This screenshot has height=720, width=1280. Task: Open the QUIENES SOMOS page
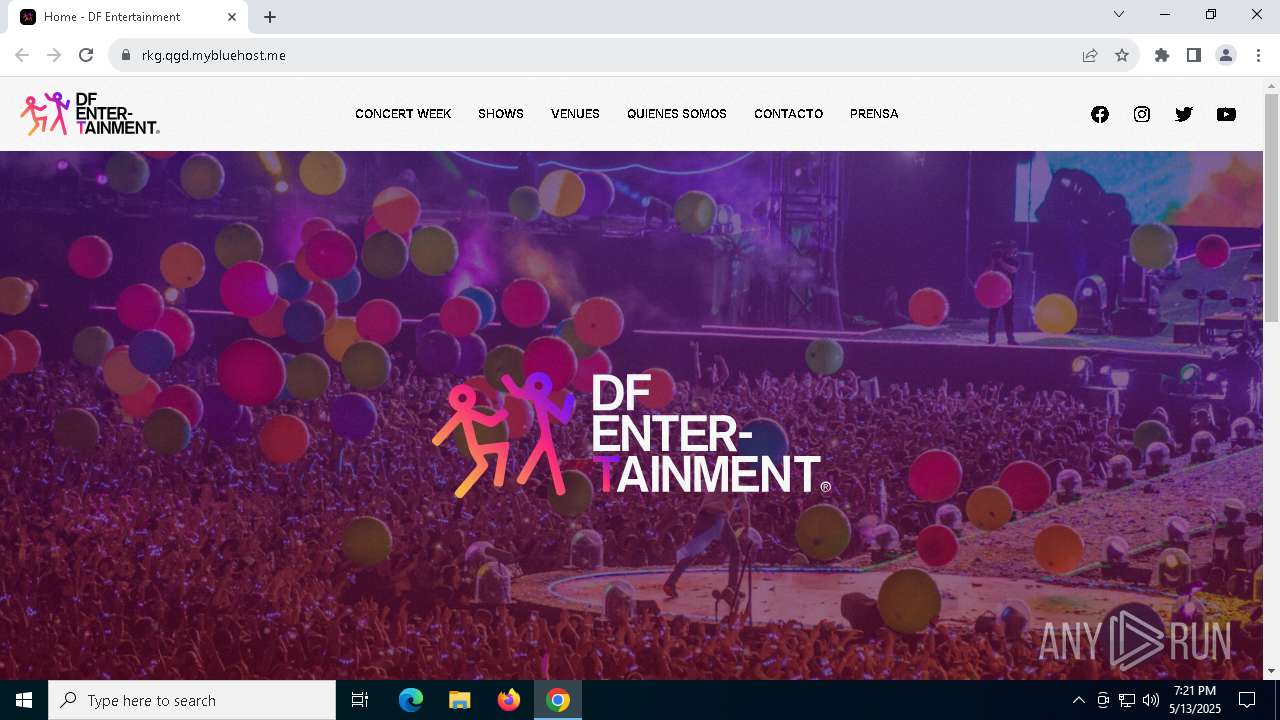(x=677, y=114)
